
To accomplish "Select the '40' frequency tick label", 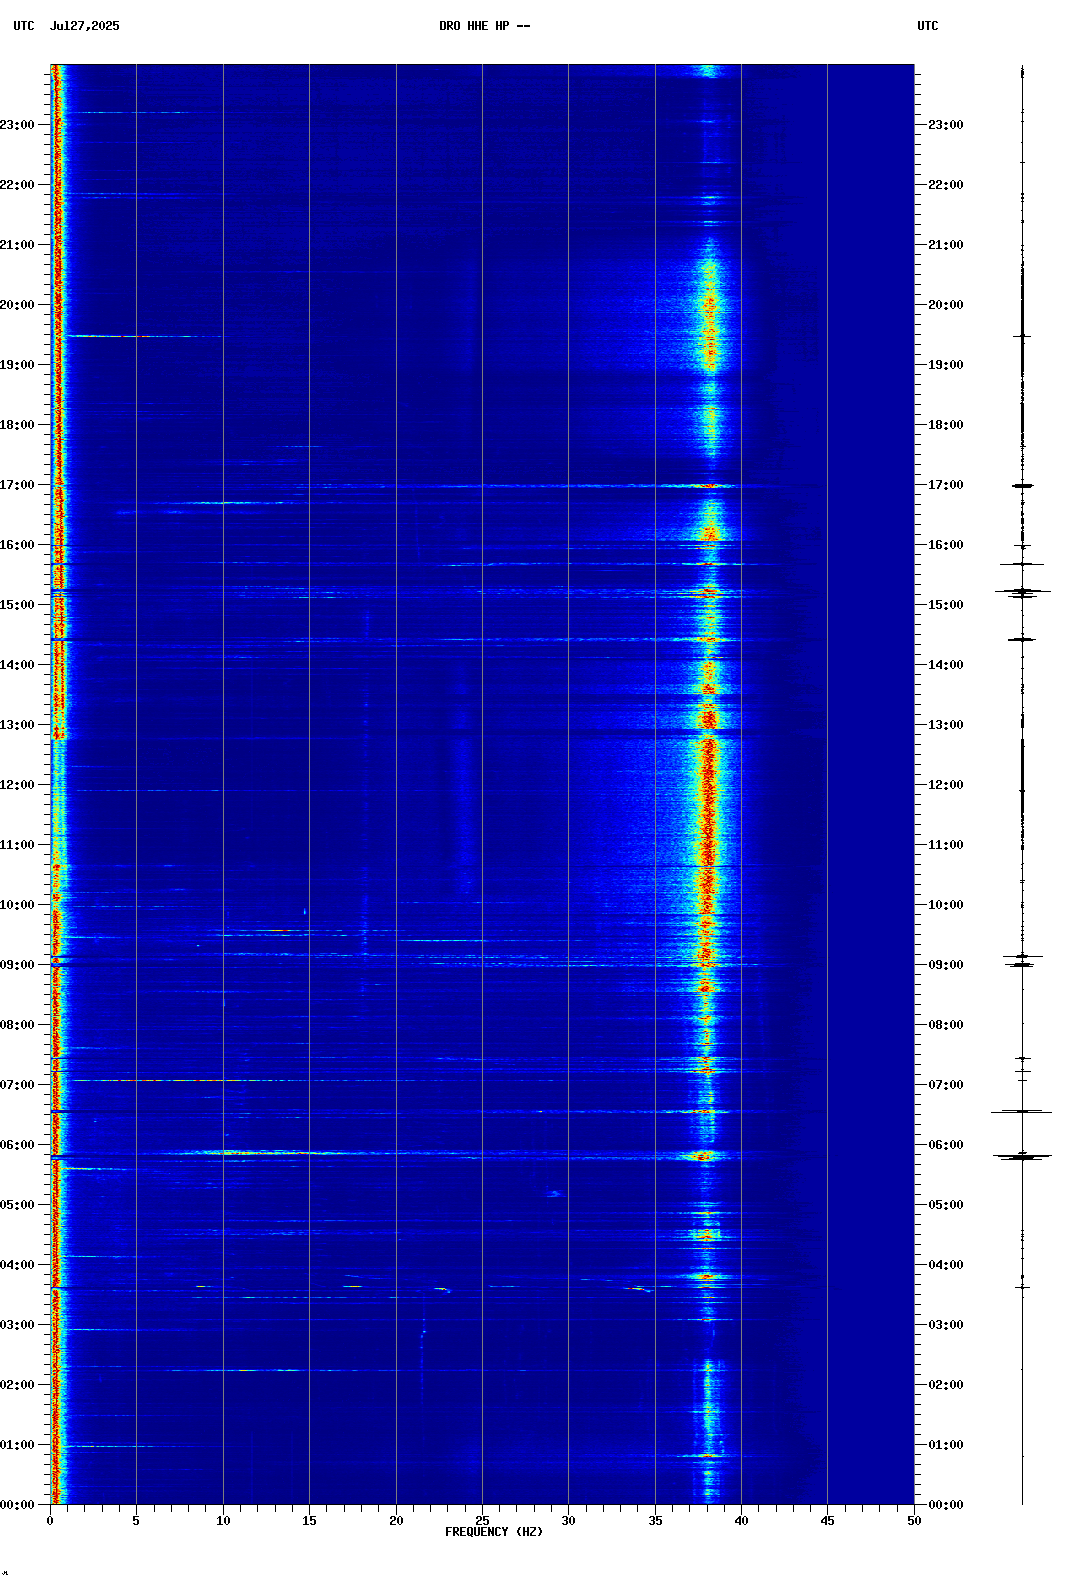I will 741,1521.
